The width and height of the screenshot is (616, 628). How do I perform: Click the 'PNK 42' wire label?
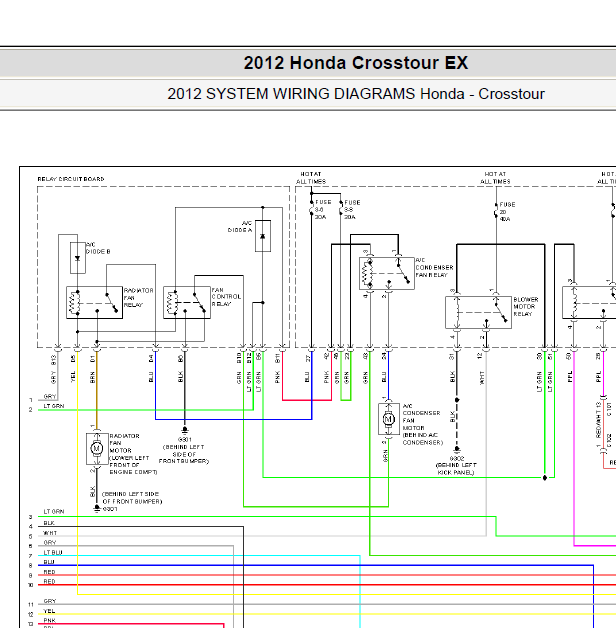[x=326, y=367]
